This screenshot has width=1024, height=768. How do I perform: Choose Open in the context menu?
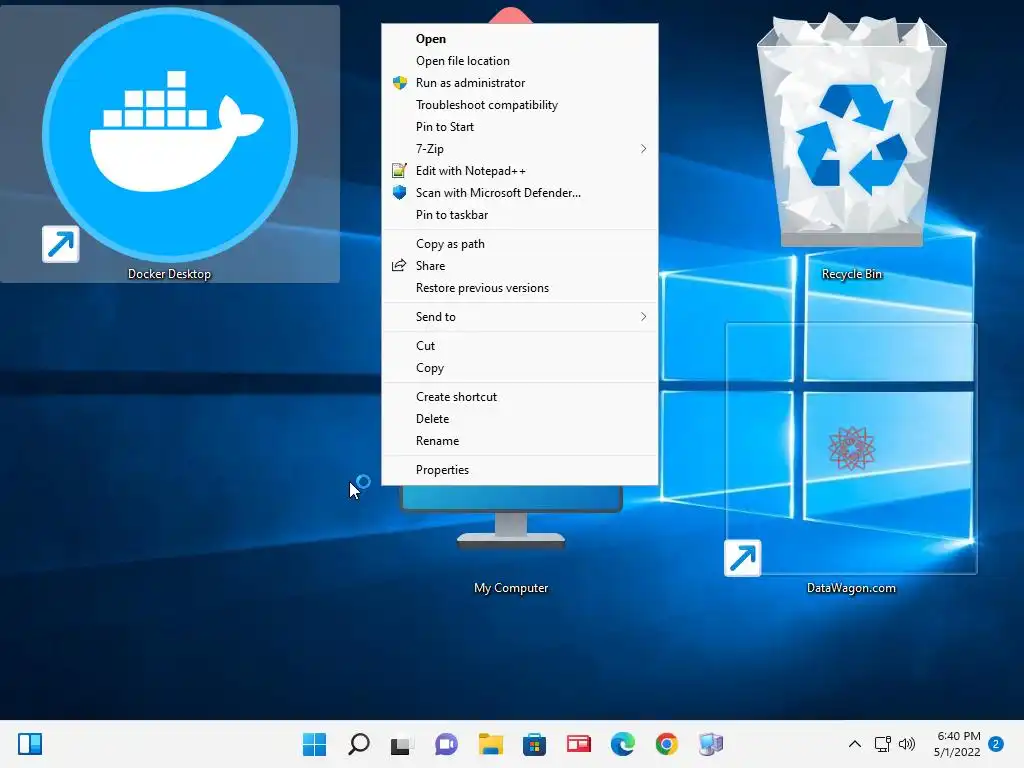tap(520, 39)
